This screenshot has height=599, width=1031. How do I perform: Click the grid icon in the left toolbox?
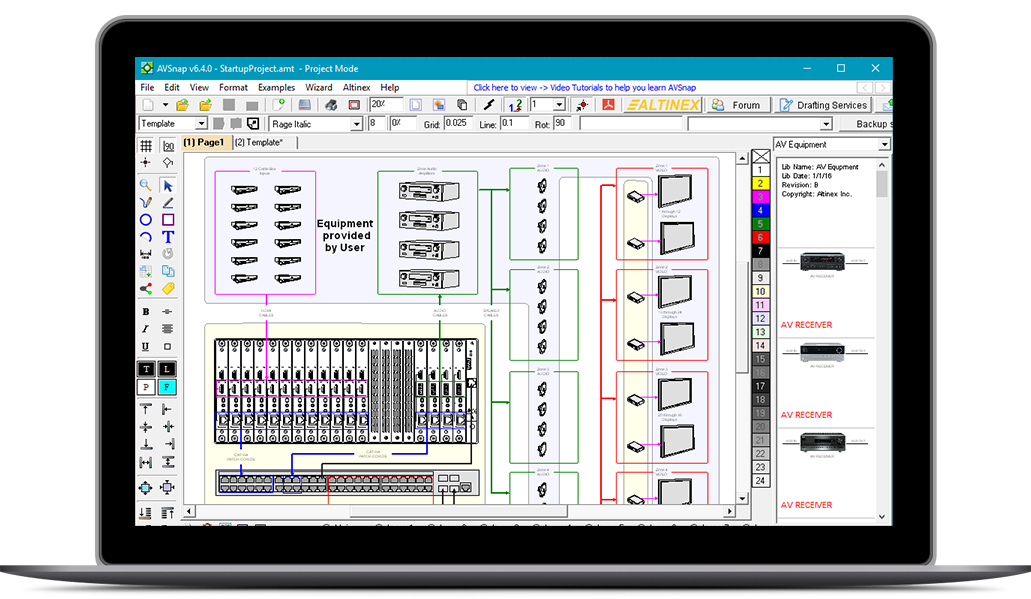point(145,145)
